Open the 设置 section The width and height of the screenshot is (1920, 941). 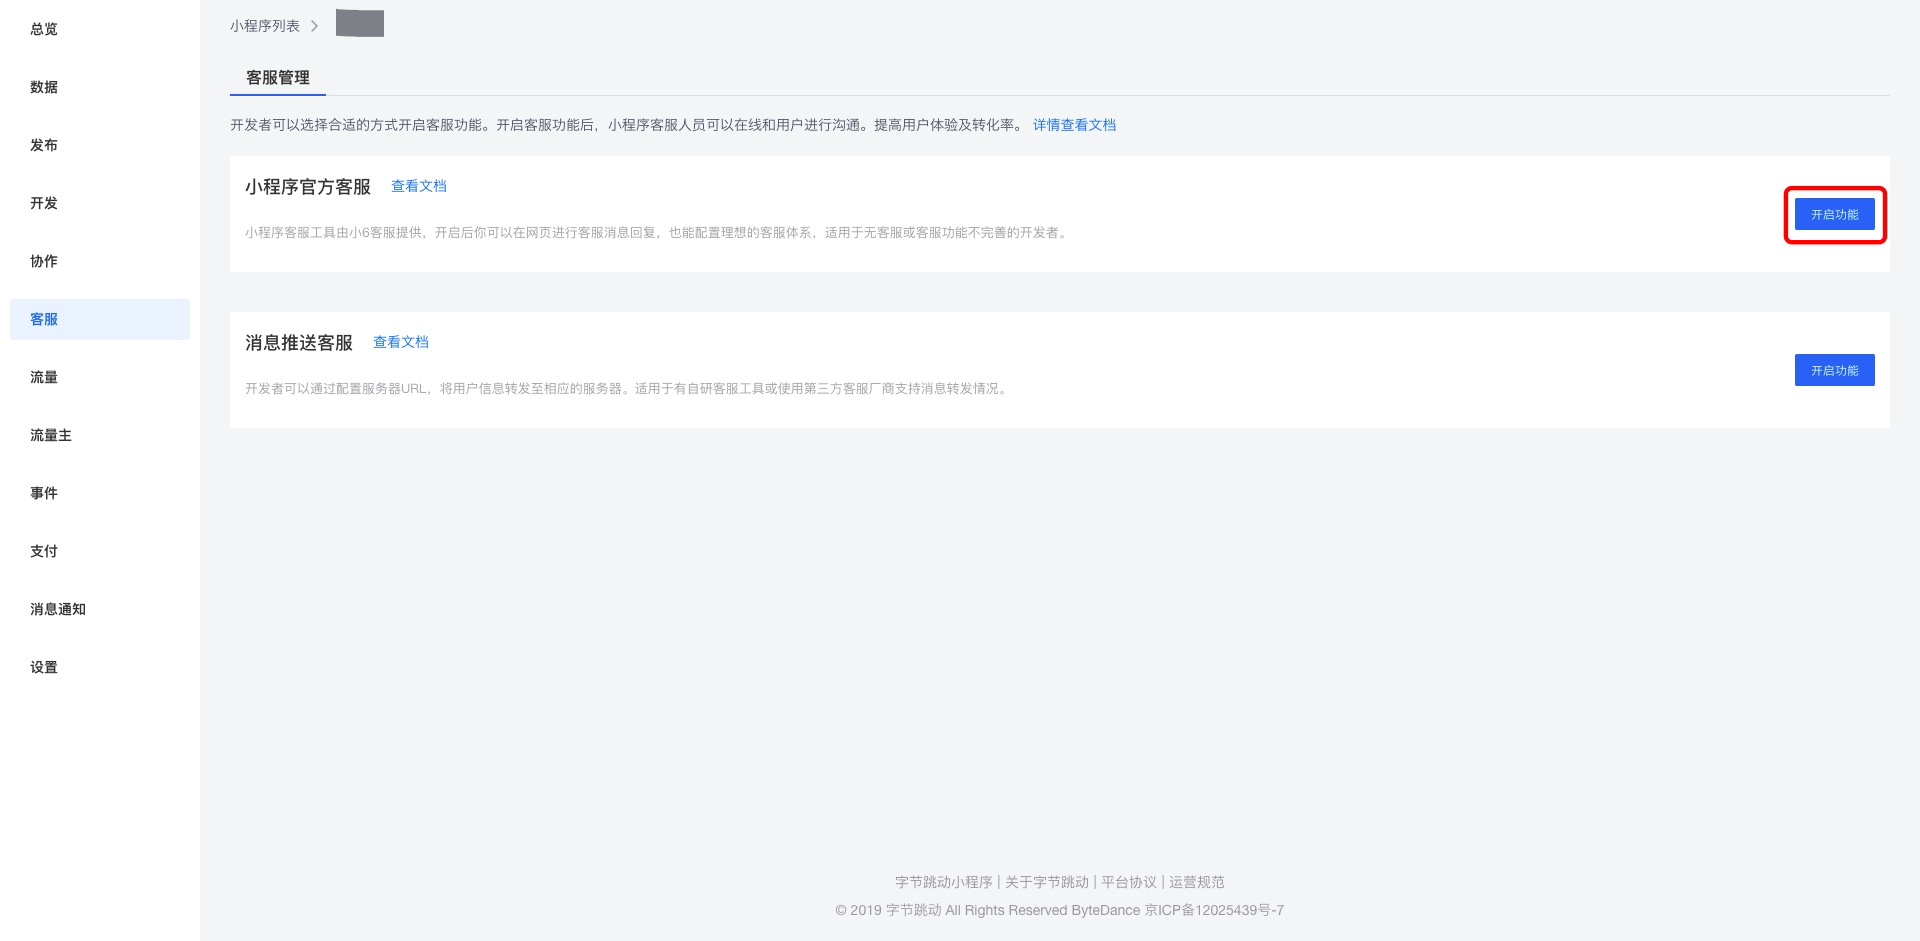coord(44,667)
